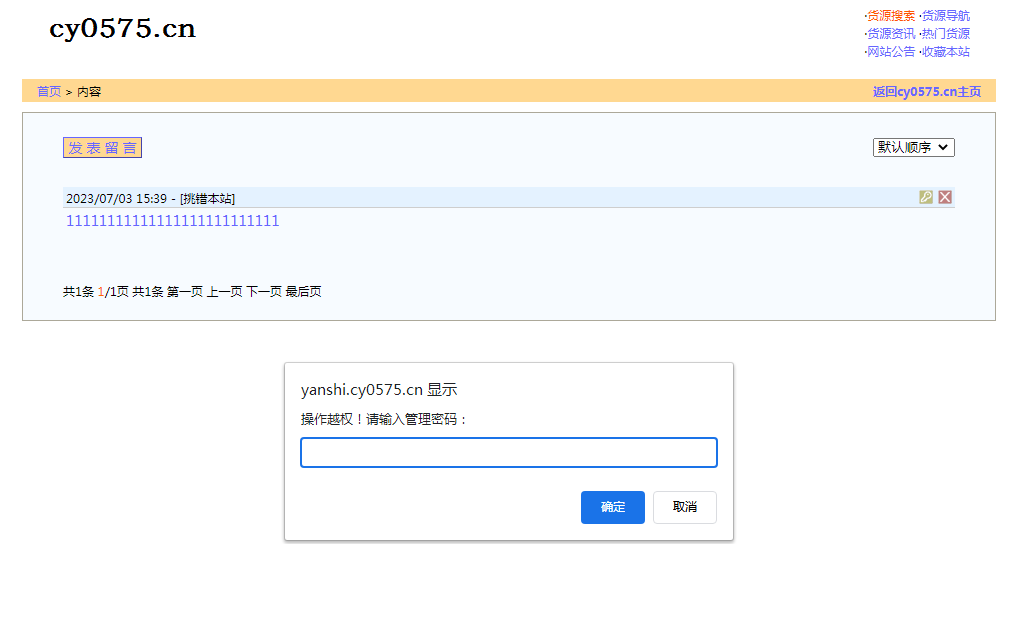
Task: Go to 首页 in the breadcrumb
Action: (x=49, y=92)
